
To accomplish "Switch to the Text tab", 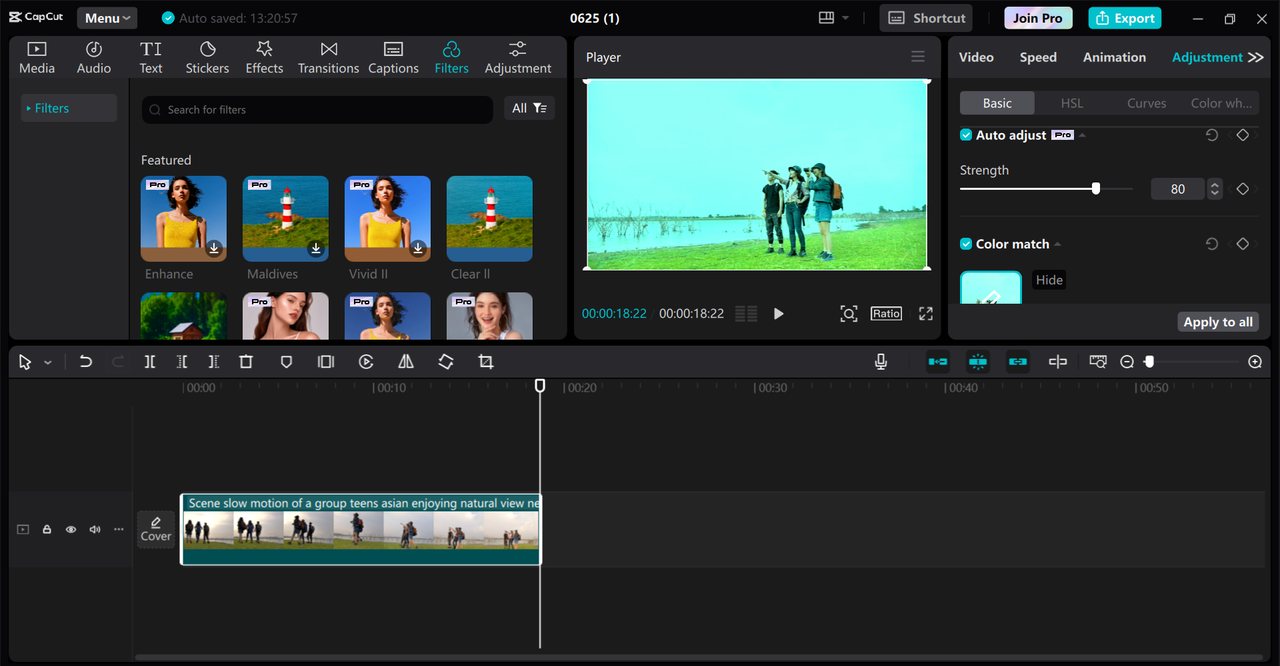I will point(151,58).
